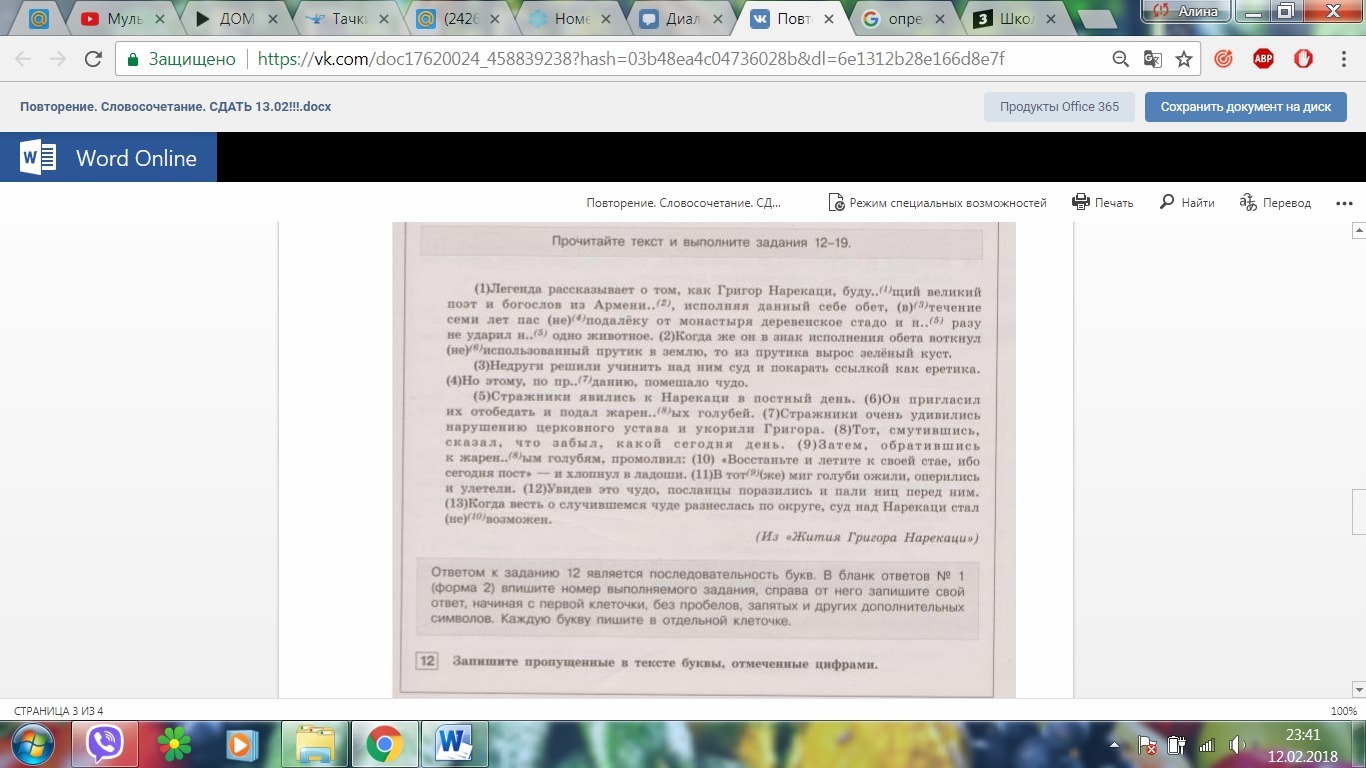1366x768 pixels.
Task: Click the volume icon in system tray
Action: (x=1237, y=745)
